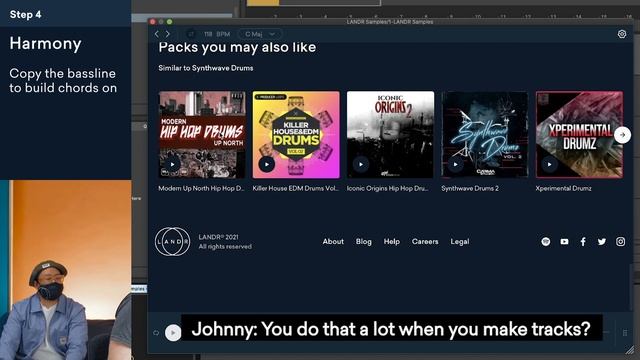The height and width of the screenshot is (360, 640).
Task: Open LANDR Instagram icon
Action: click(x=620, y=242)
